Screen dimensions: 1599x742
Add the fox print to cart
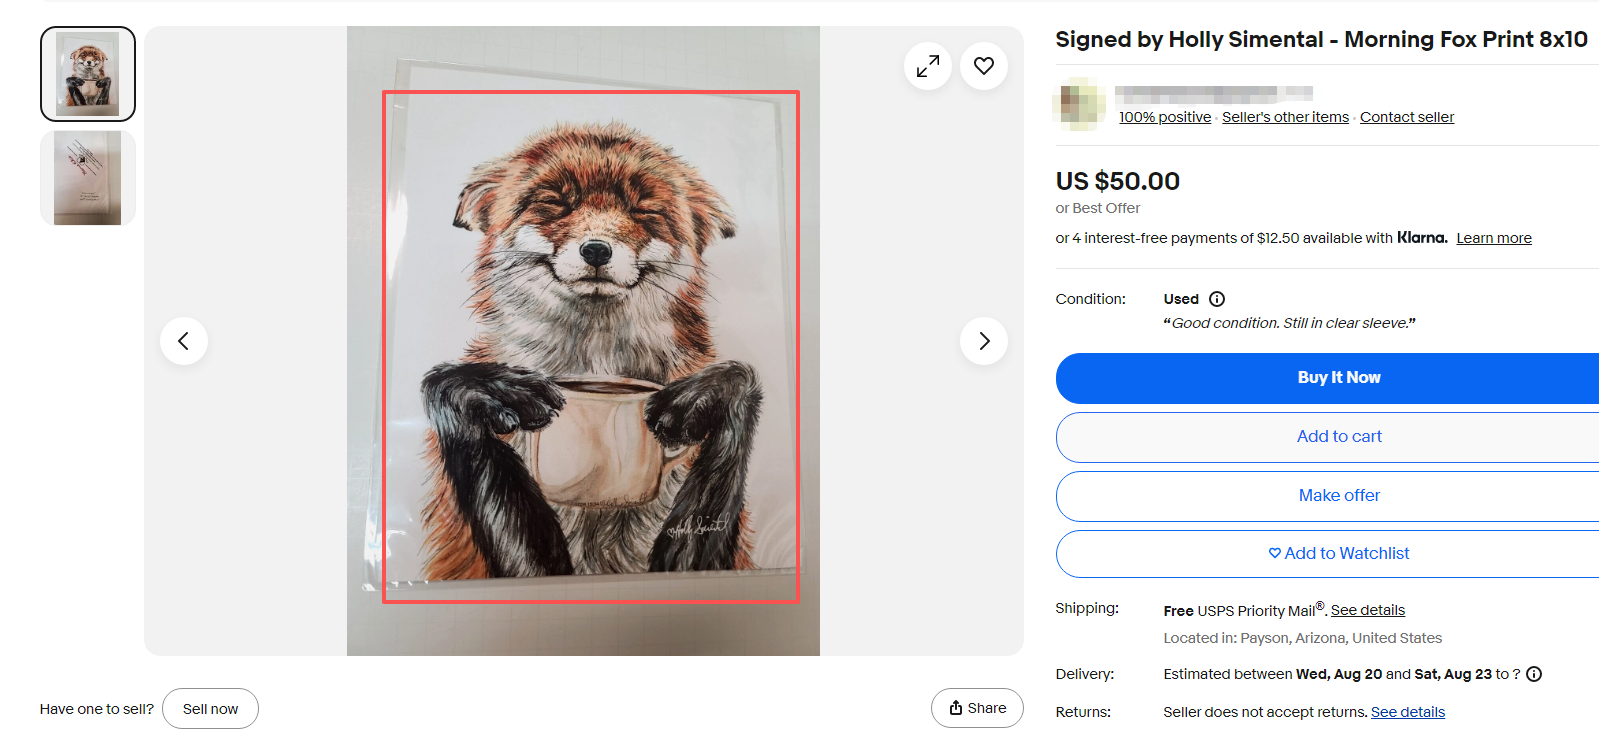click(1338, 437)
